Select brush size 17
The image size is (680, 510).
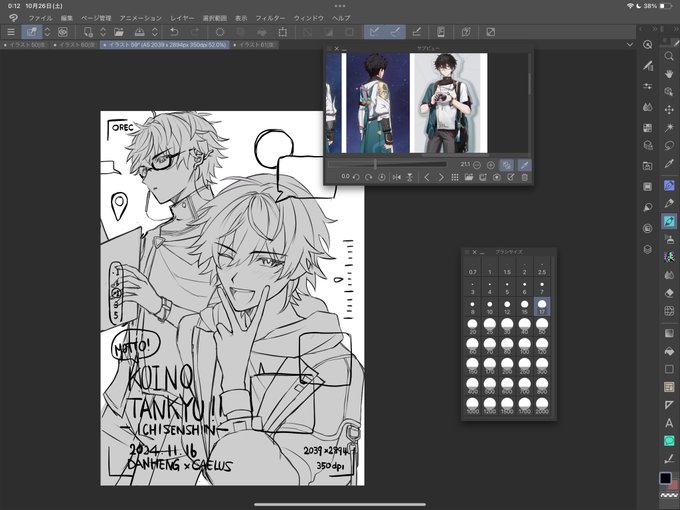click(x=542, y=306)
